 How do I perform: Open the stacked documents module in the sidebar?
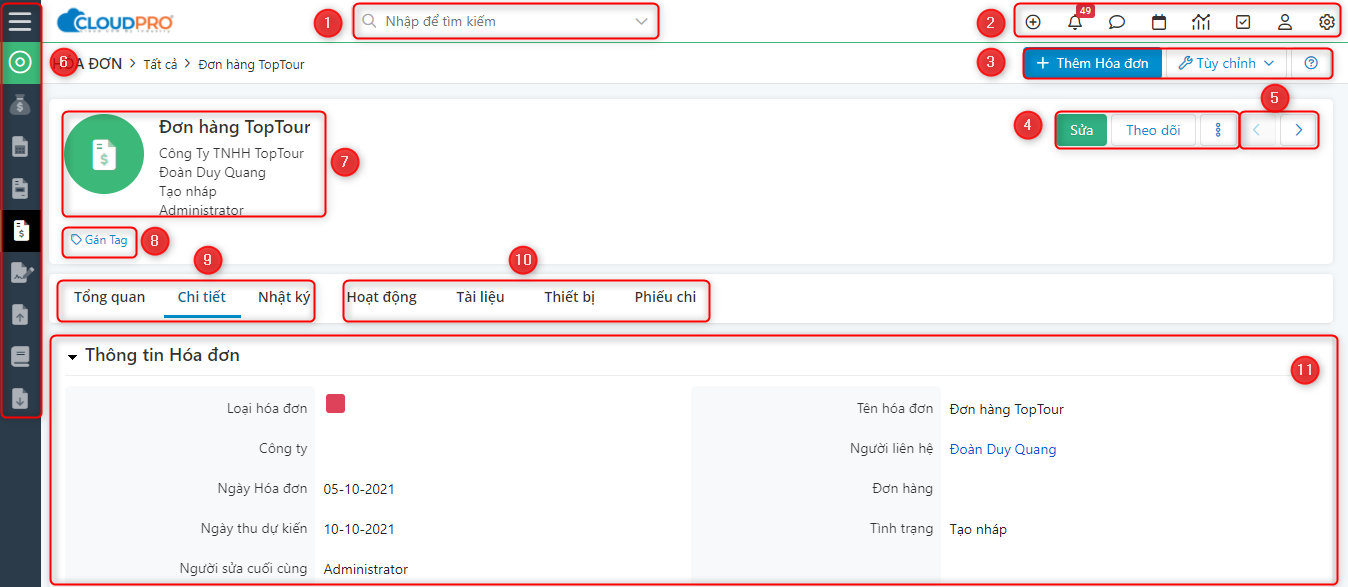tap(20, 188)
